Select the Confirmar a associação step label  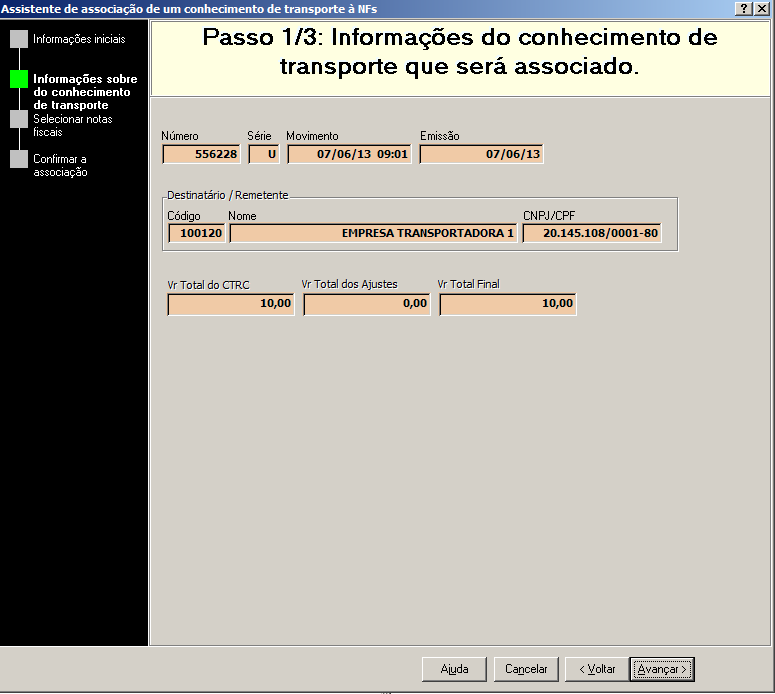pyautogui.click(x=60, y=165)
